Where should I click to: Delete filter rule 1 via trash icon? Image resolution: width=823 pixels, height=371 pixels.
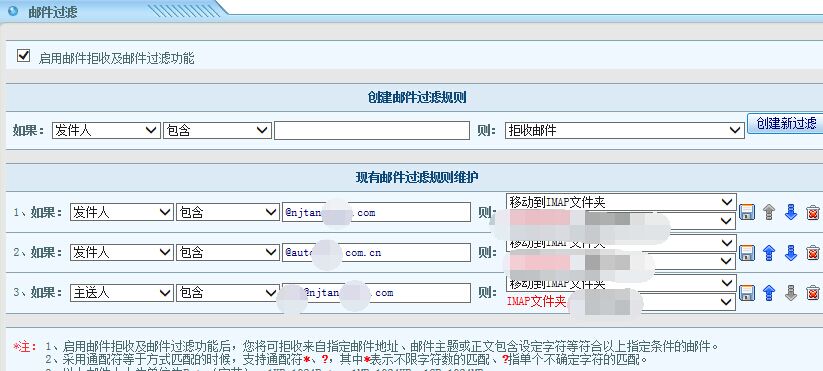click(813, 212)
